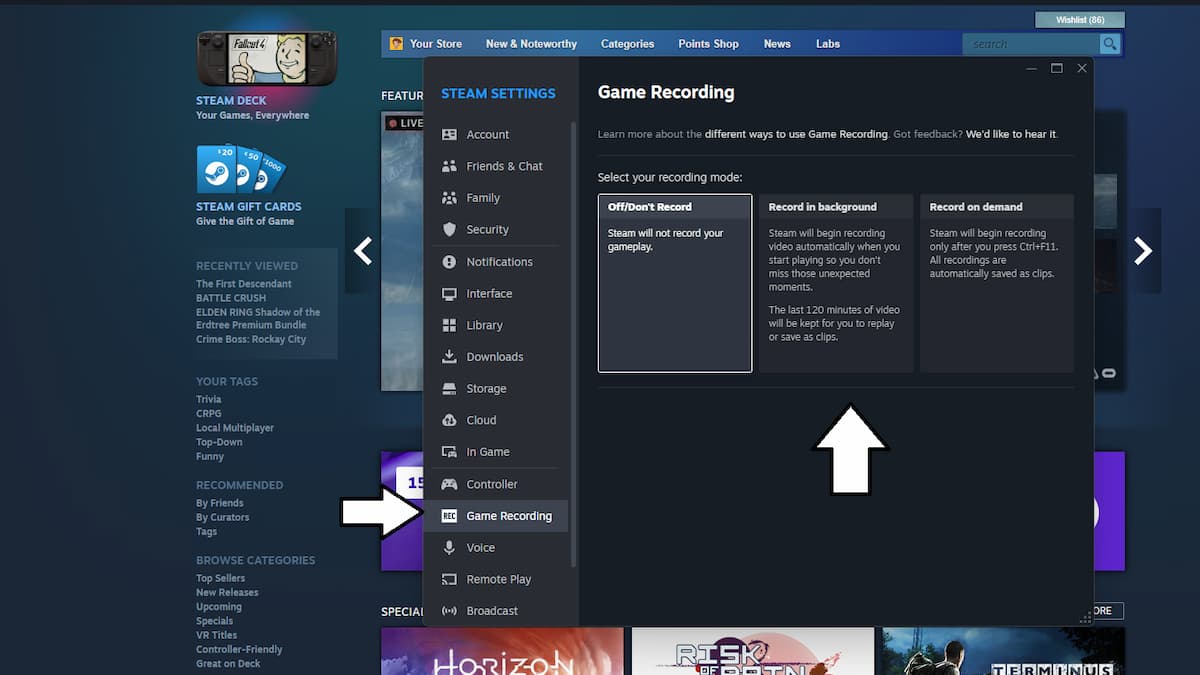Click the search magnifier icon

pyautogui.click(x=1109, y=43)
